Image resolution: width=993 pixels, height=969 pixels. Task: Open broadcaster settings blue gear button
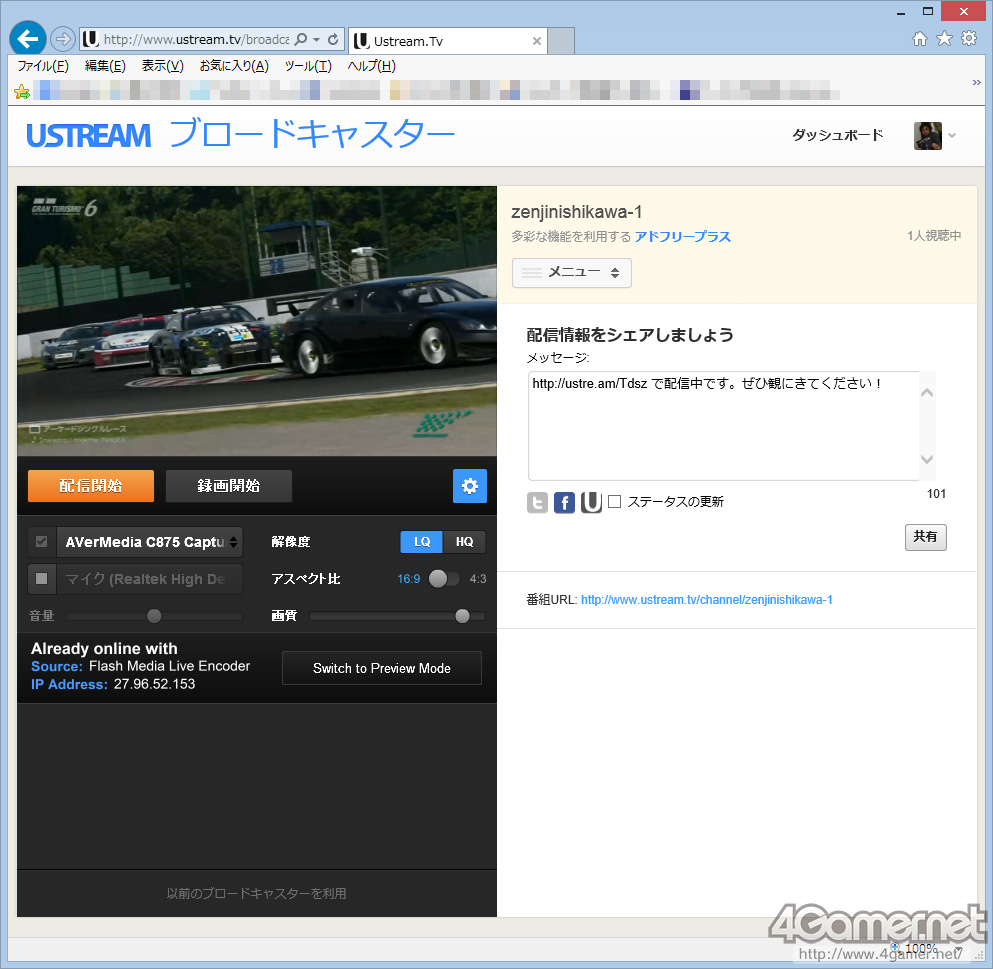pos(470,486)
